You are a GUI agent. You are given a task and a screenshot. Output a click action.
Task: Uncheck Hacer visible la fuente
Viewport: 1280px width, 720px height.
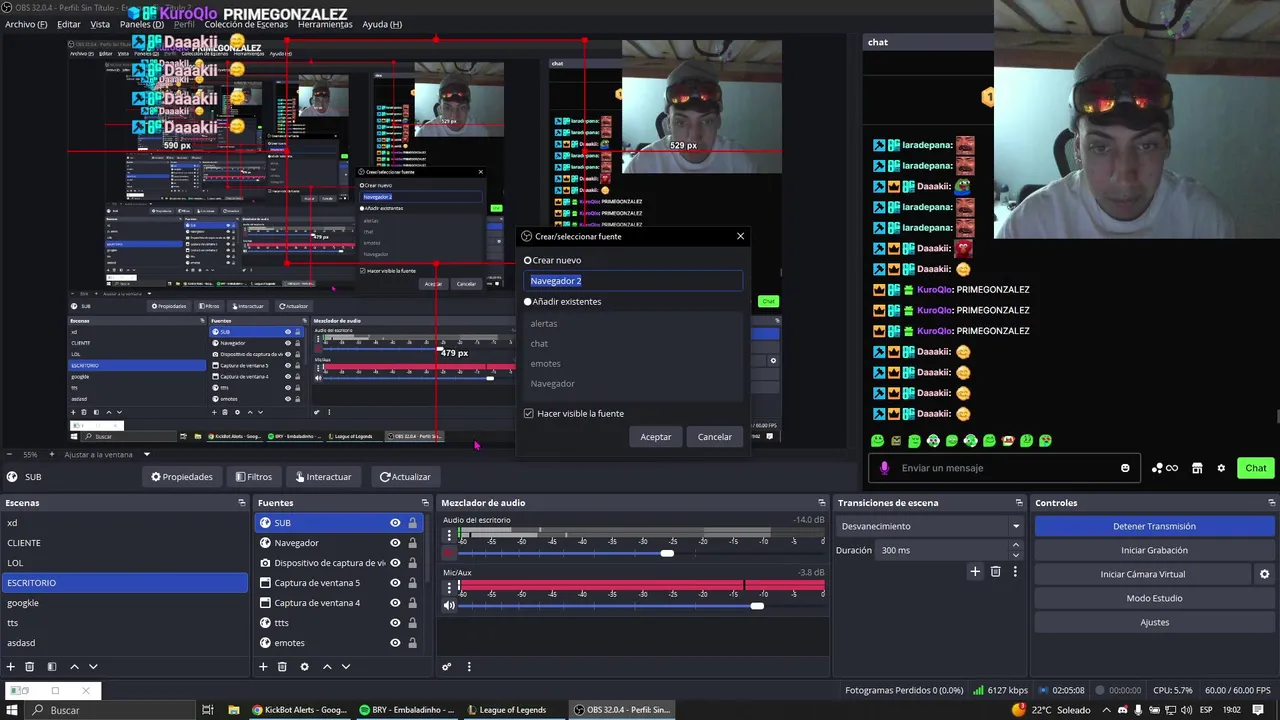tap(529, 413)
